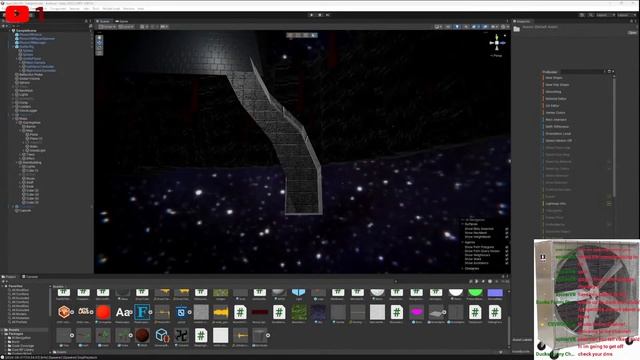Toggle Show HeightMesh checkbox
This screenshot has height=360, width=640.
point(507,237)
